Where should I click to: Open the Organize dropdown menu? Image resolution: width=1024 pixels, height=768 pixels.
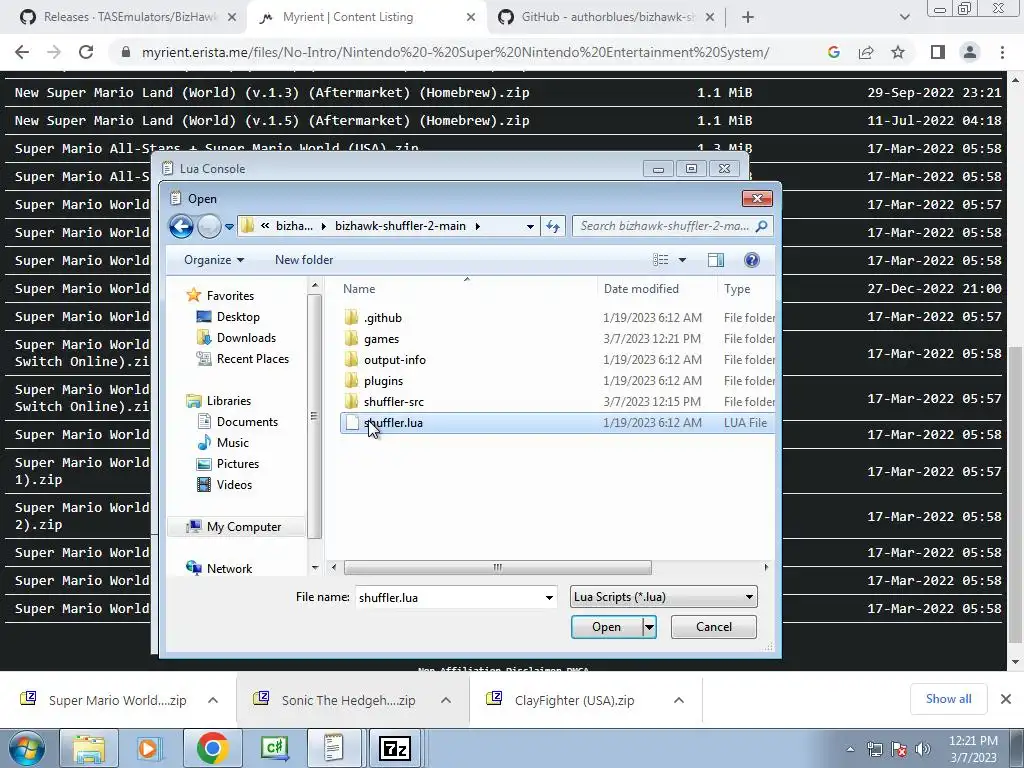coord(214,260)
